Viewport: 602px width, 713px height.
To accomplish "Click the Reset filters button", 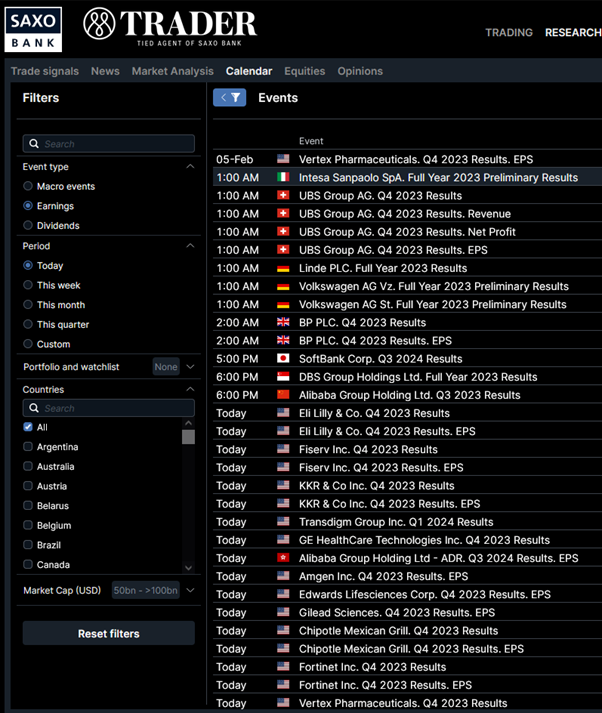I will tap(109, 633).
